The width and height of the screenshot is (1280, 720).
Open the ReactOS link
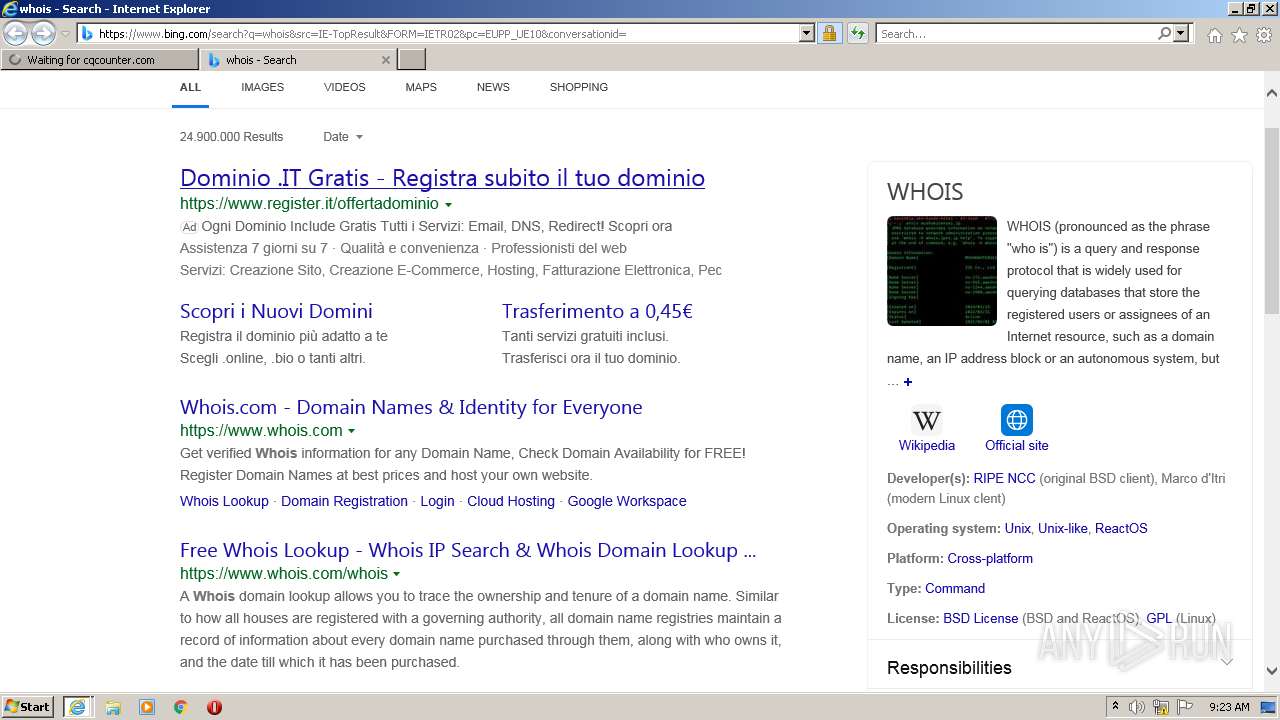(1121, 529)
